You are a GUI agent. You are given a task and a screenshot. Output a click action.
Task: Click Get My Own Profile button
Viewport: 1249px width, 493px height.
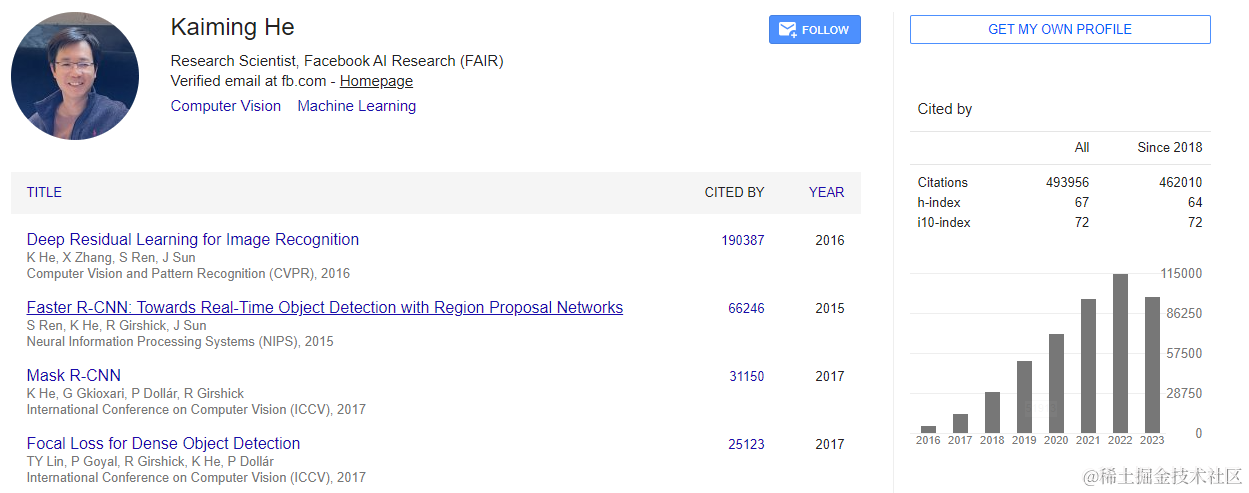[1059, 30]
